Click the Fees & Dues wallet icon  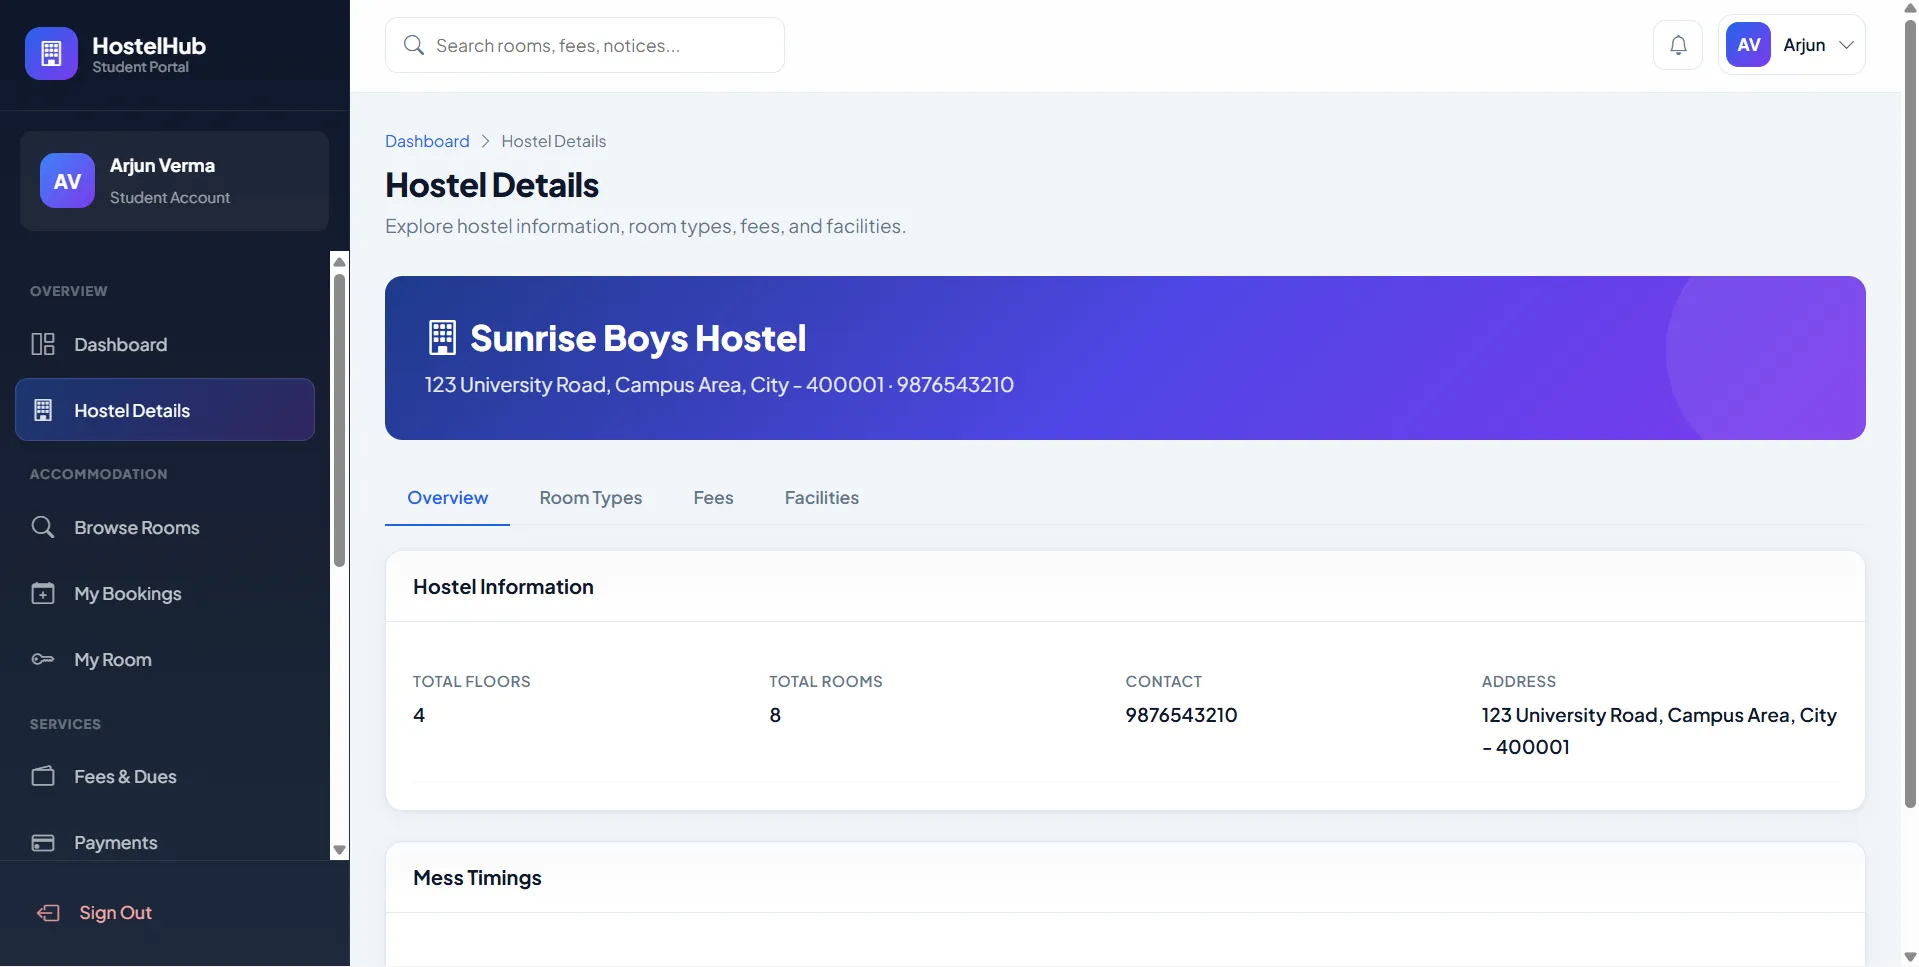coord(43,776)
